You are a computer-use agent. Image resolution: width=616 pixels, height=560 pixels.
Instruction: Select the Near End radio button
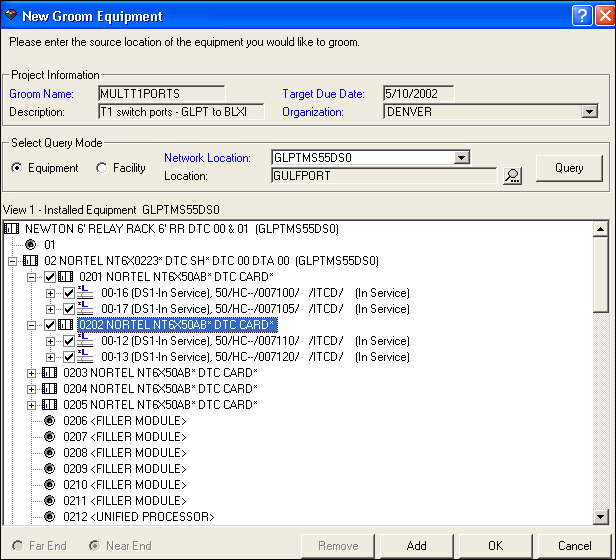(94, 546)
